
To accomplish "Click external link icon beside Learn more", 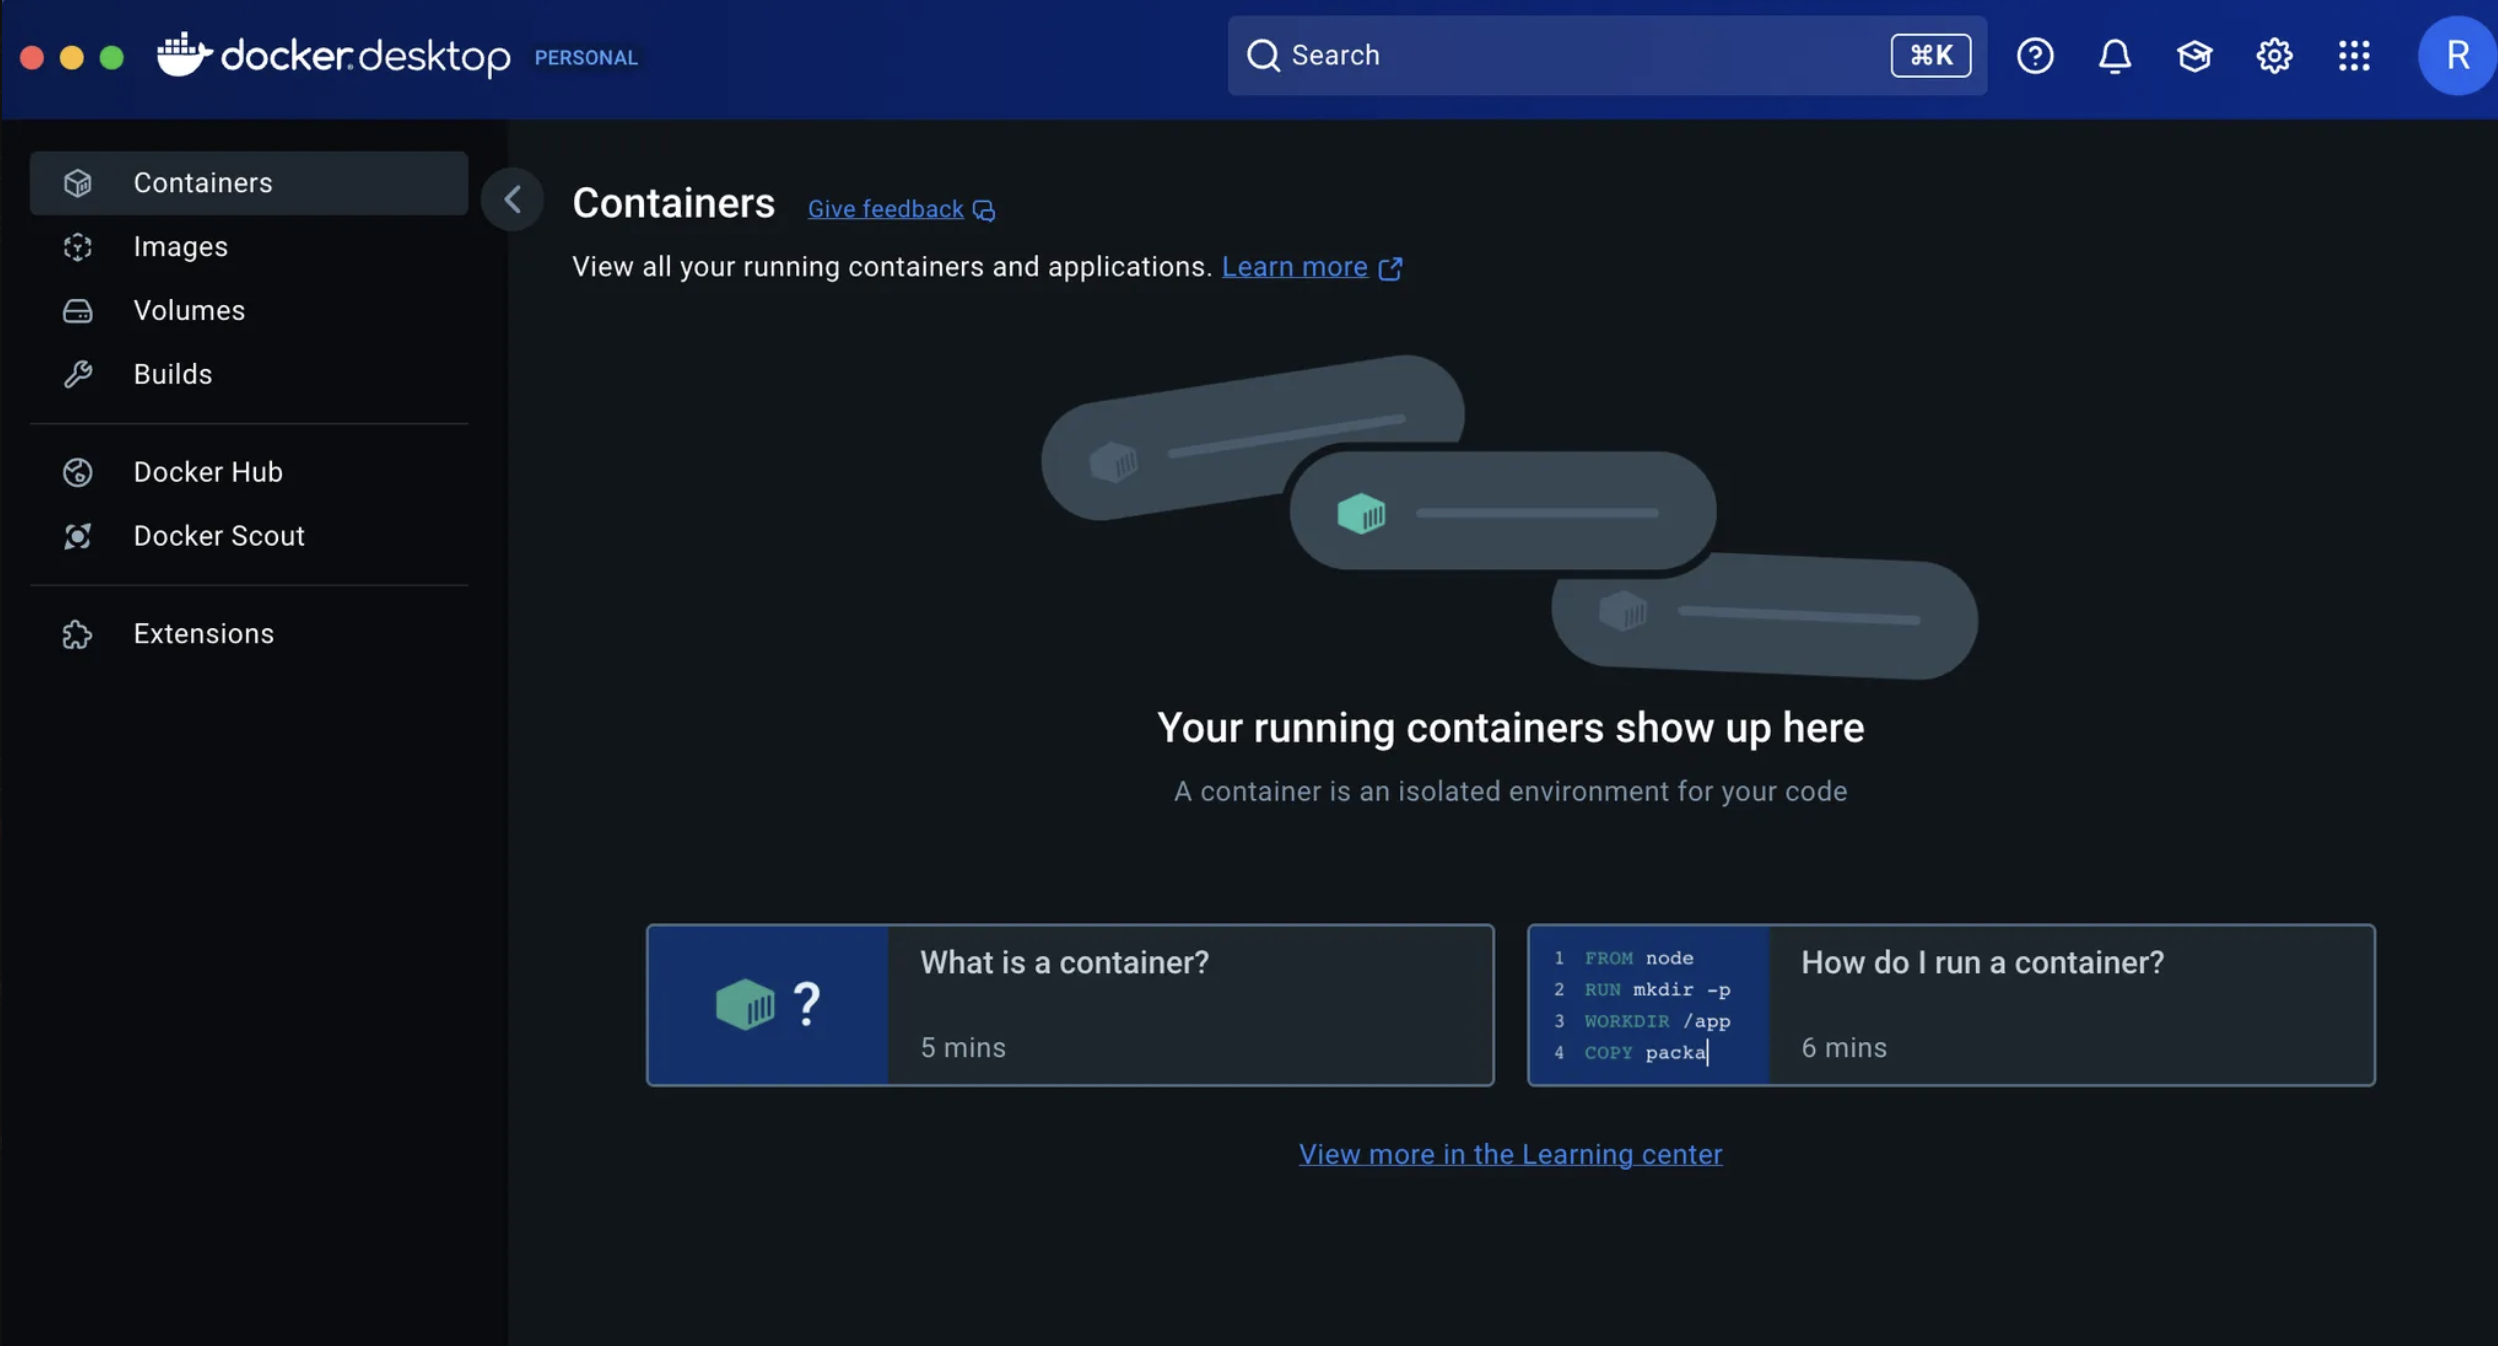I will [x=1390, y=268].
